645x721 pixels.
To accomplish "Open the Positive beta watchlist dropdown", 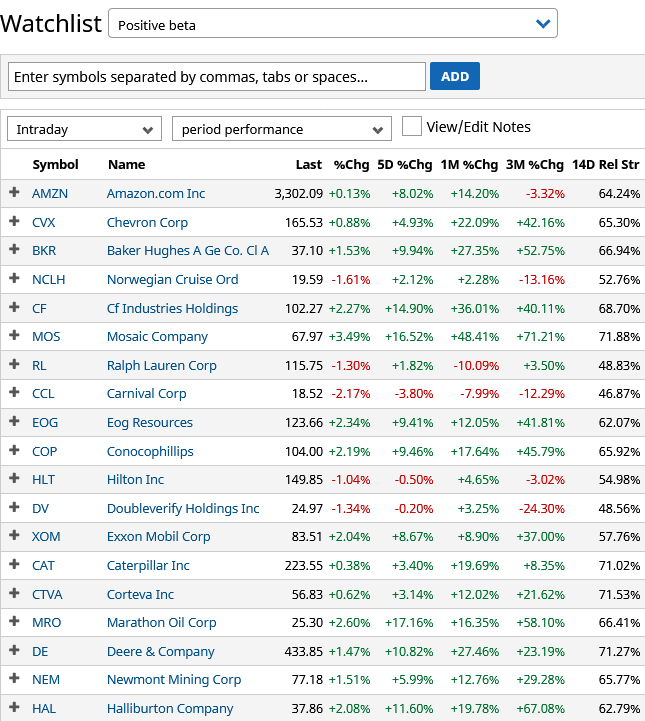I will tap(333, 23).
